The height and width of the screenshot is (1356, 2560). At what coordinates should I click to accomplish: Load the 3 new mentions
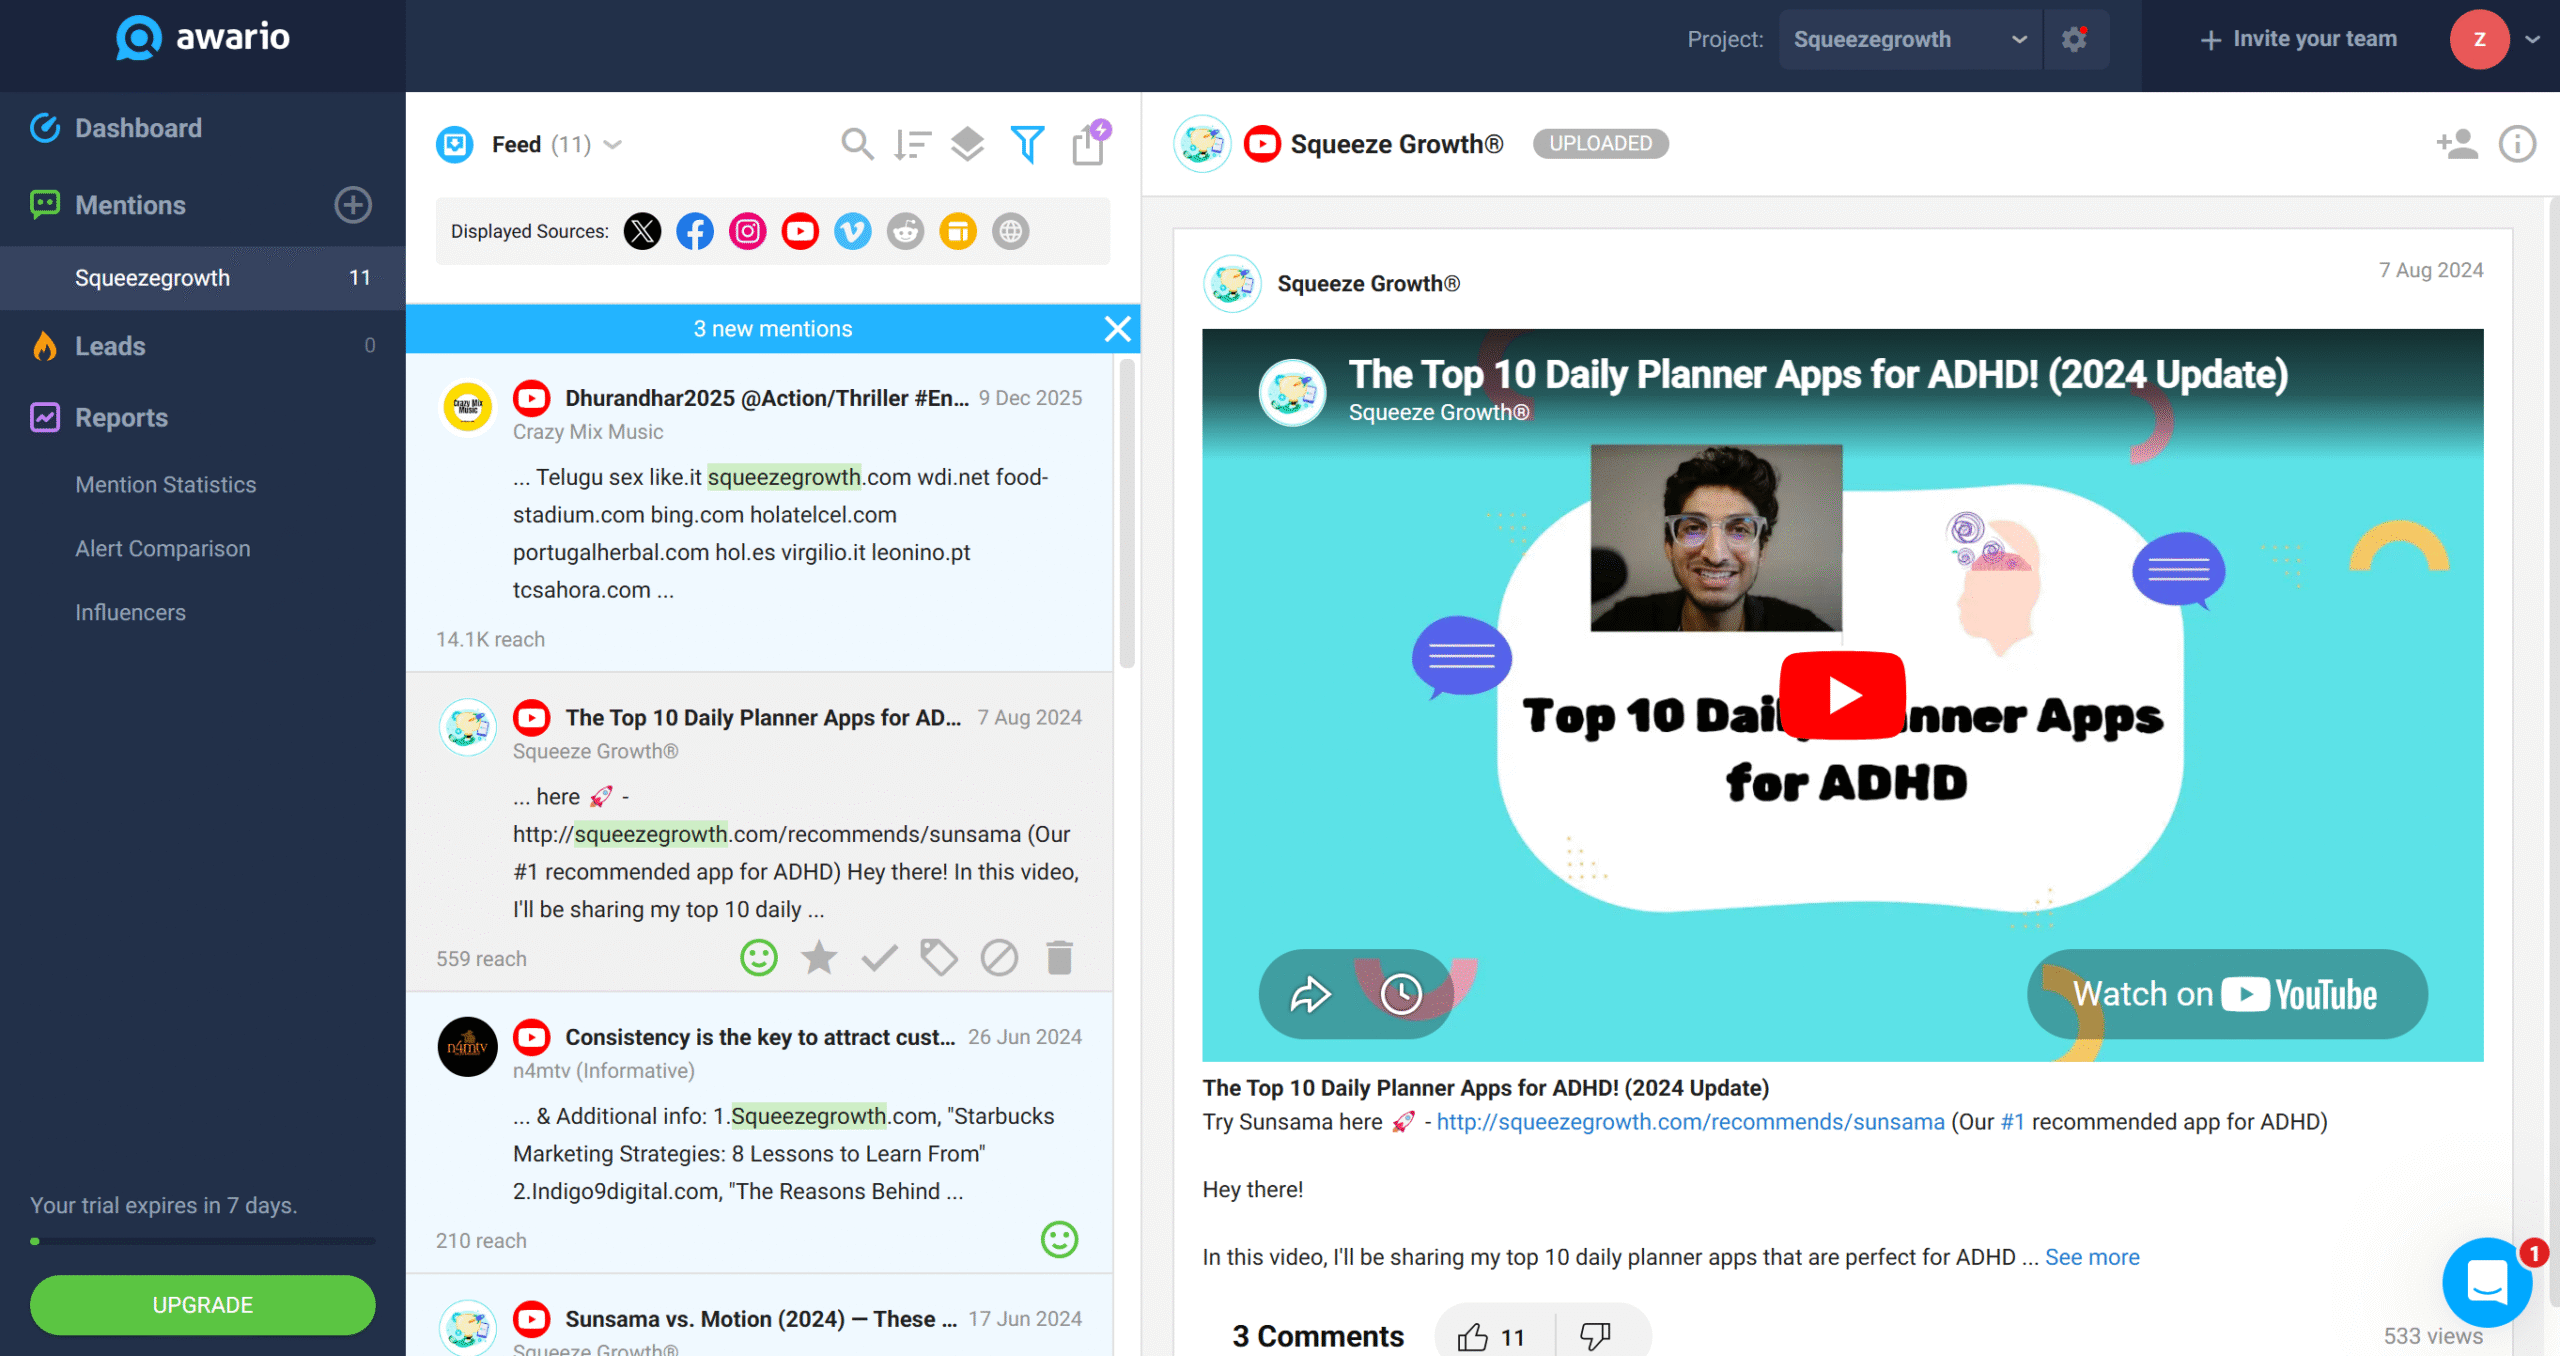click(772, 329)
